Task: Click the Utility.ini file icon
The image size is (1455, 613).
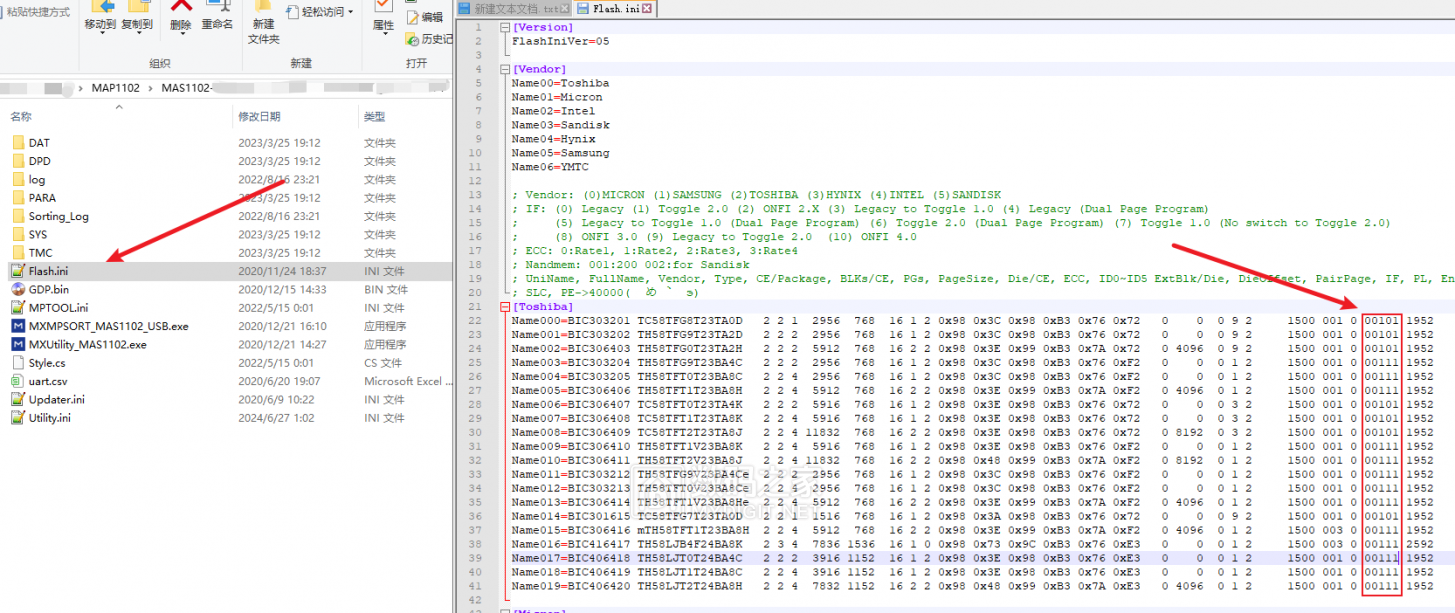Action: coord(18,418)
